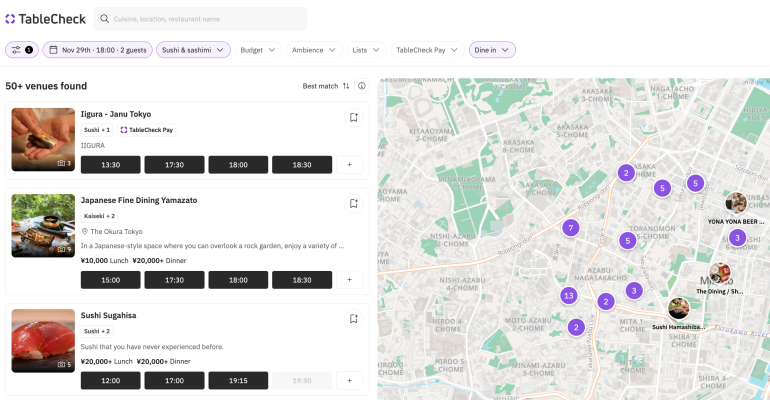Open the Sushi Sugahisa listing title
770x400 pixels.
pos(109,315)
